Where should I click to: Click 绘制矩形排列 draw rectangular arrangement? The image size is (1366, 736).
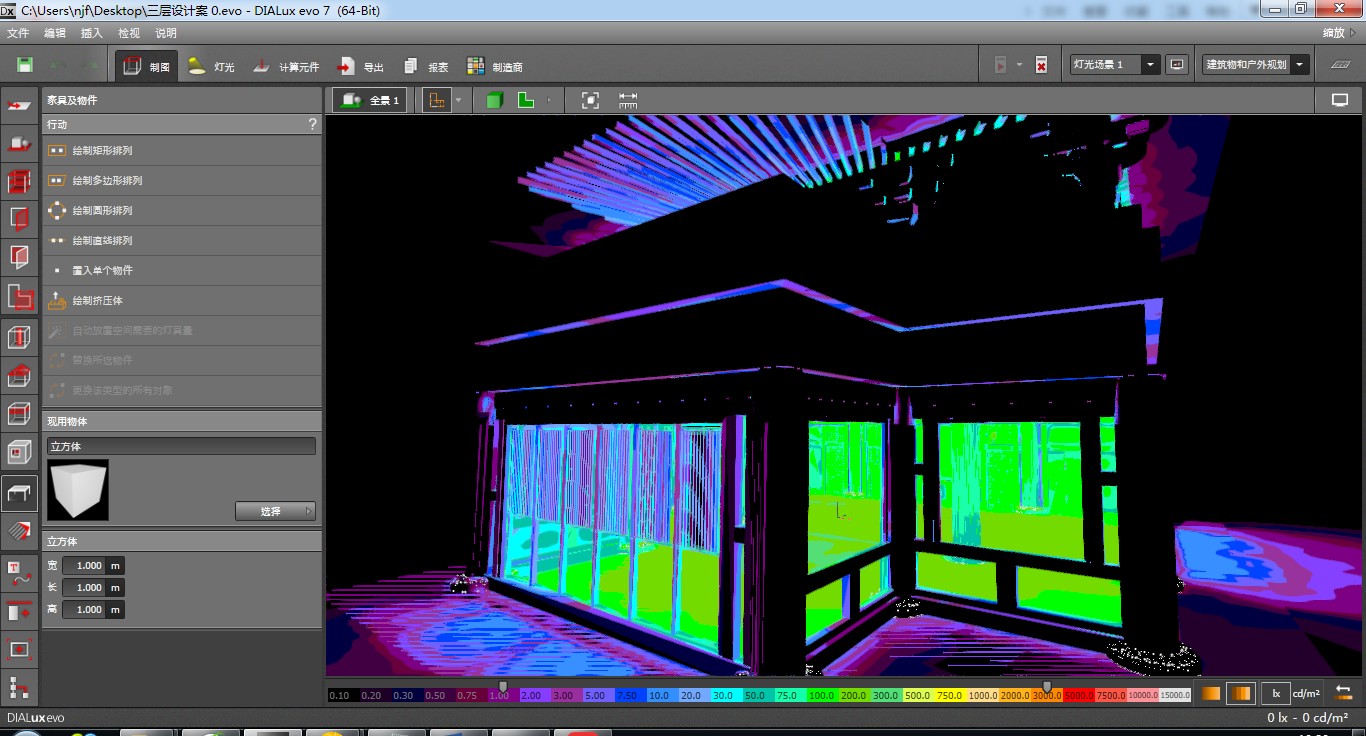coord(102,151)
